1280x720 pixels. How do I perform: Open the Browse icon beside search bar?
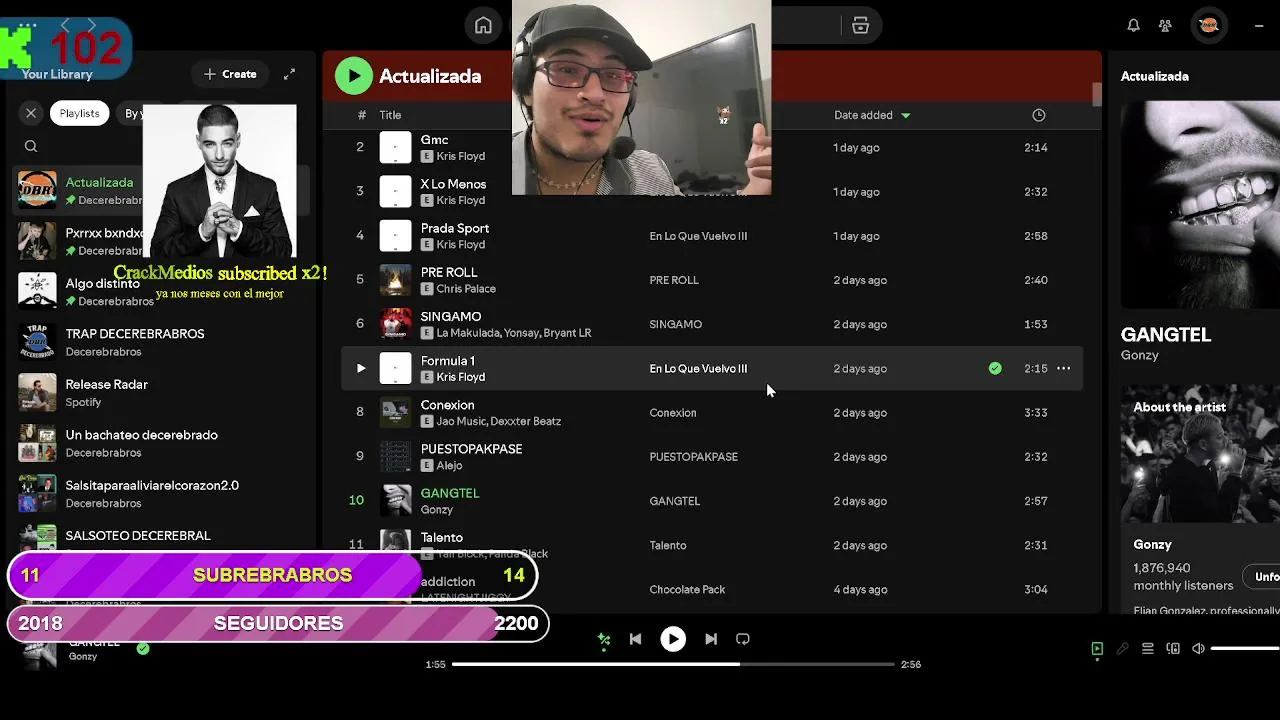860,26
